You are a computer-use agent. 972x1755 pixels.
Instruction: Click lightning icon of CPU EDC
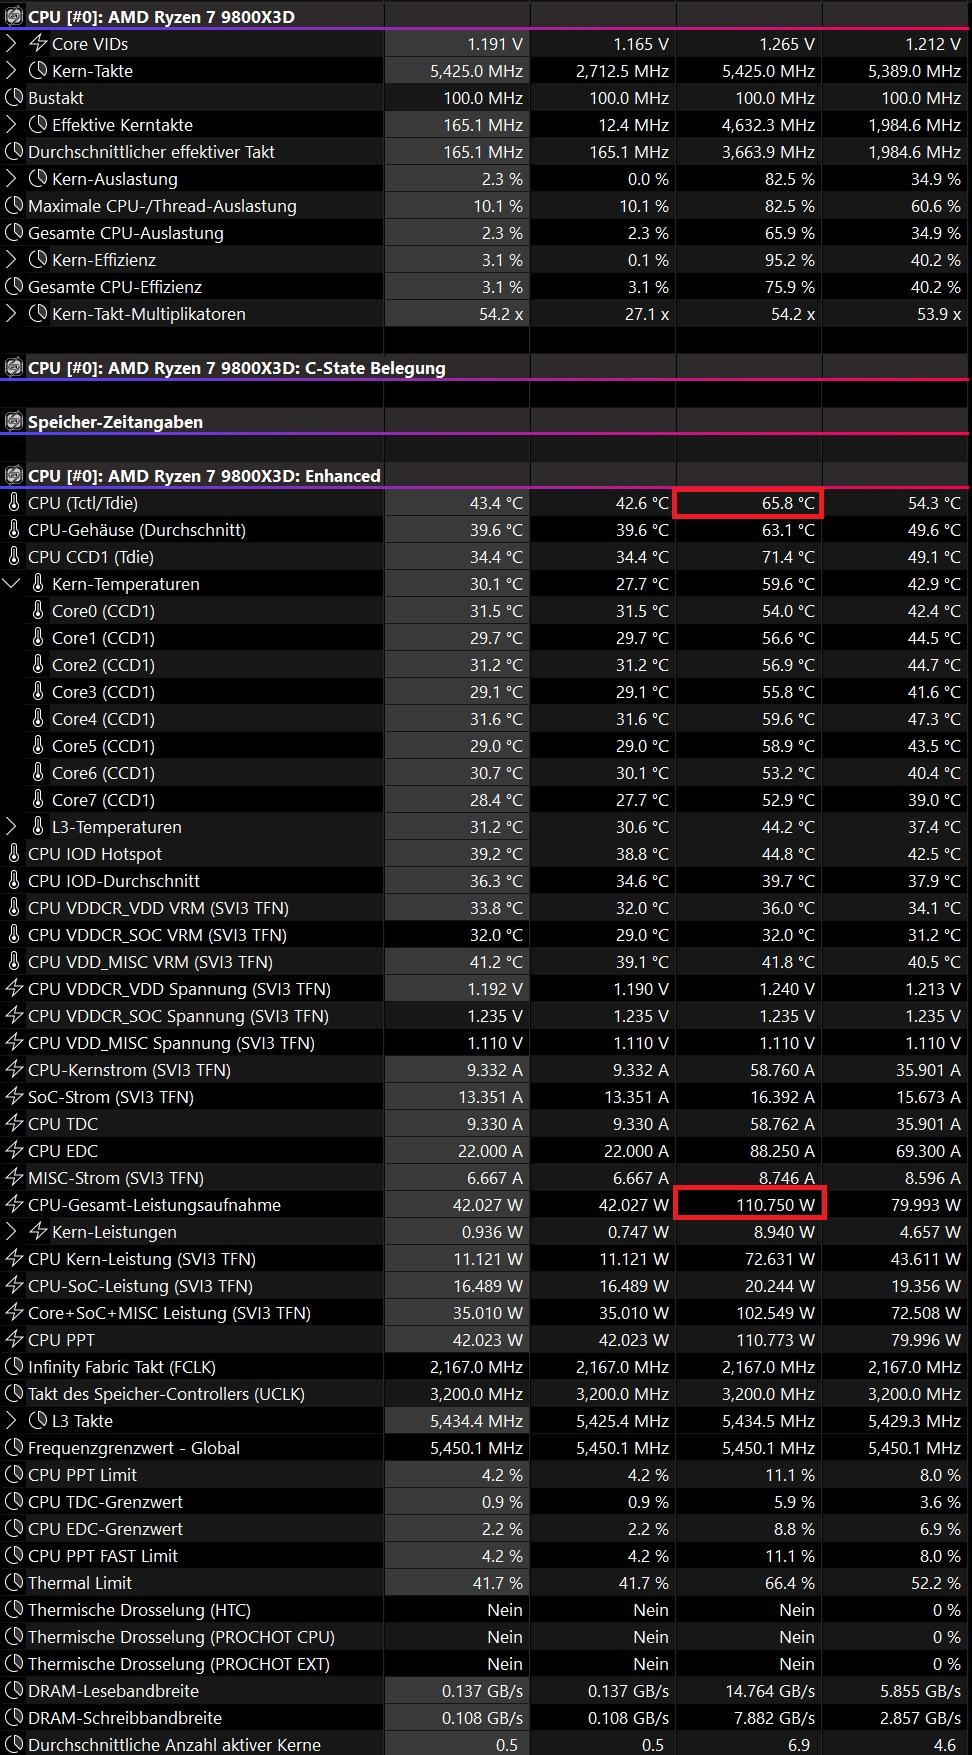tap(14, 1151)
